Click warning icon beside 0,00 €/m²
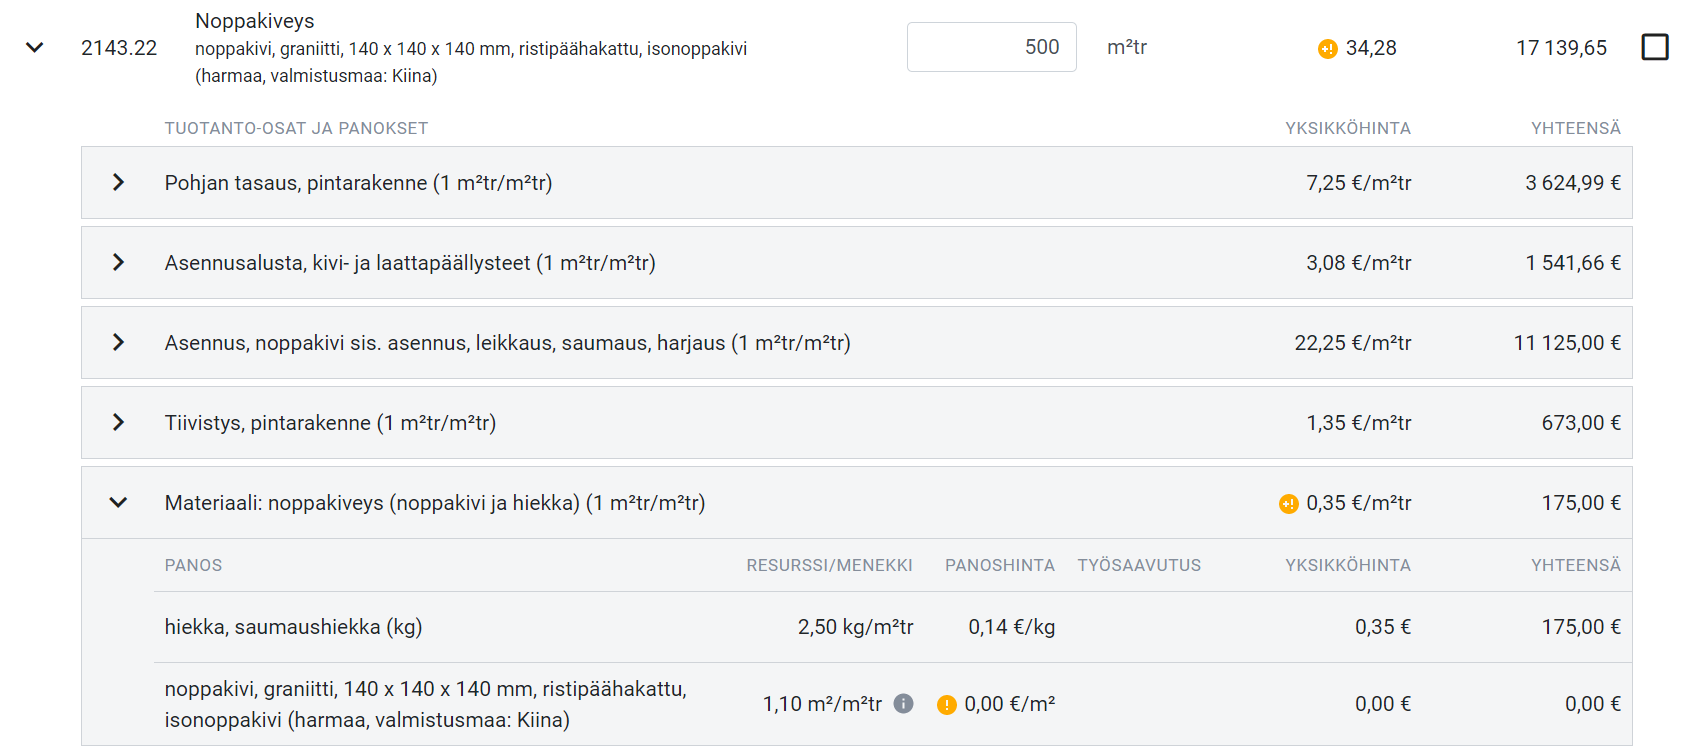1695x753 pixels. (946, 705)
